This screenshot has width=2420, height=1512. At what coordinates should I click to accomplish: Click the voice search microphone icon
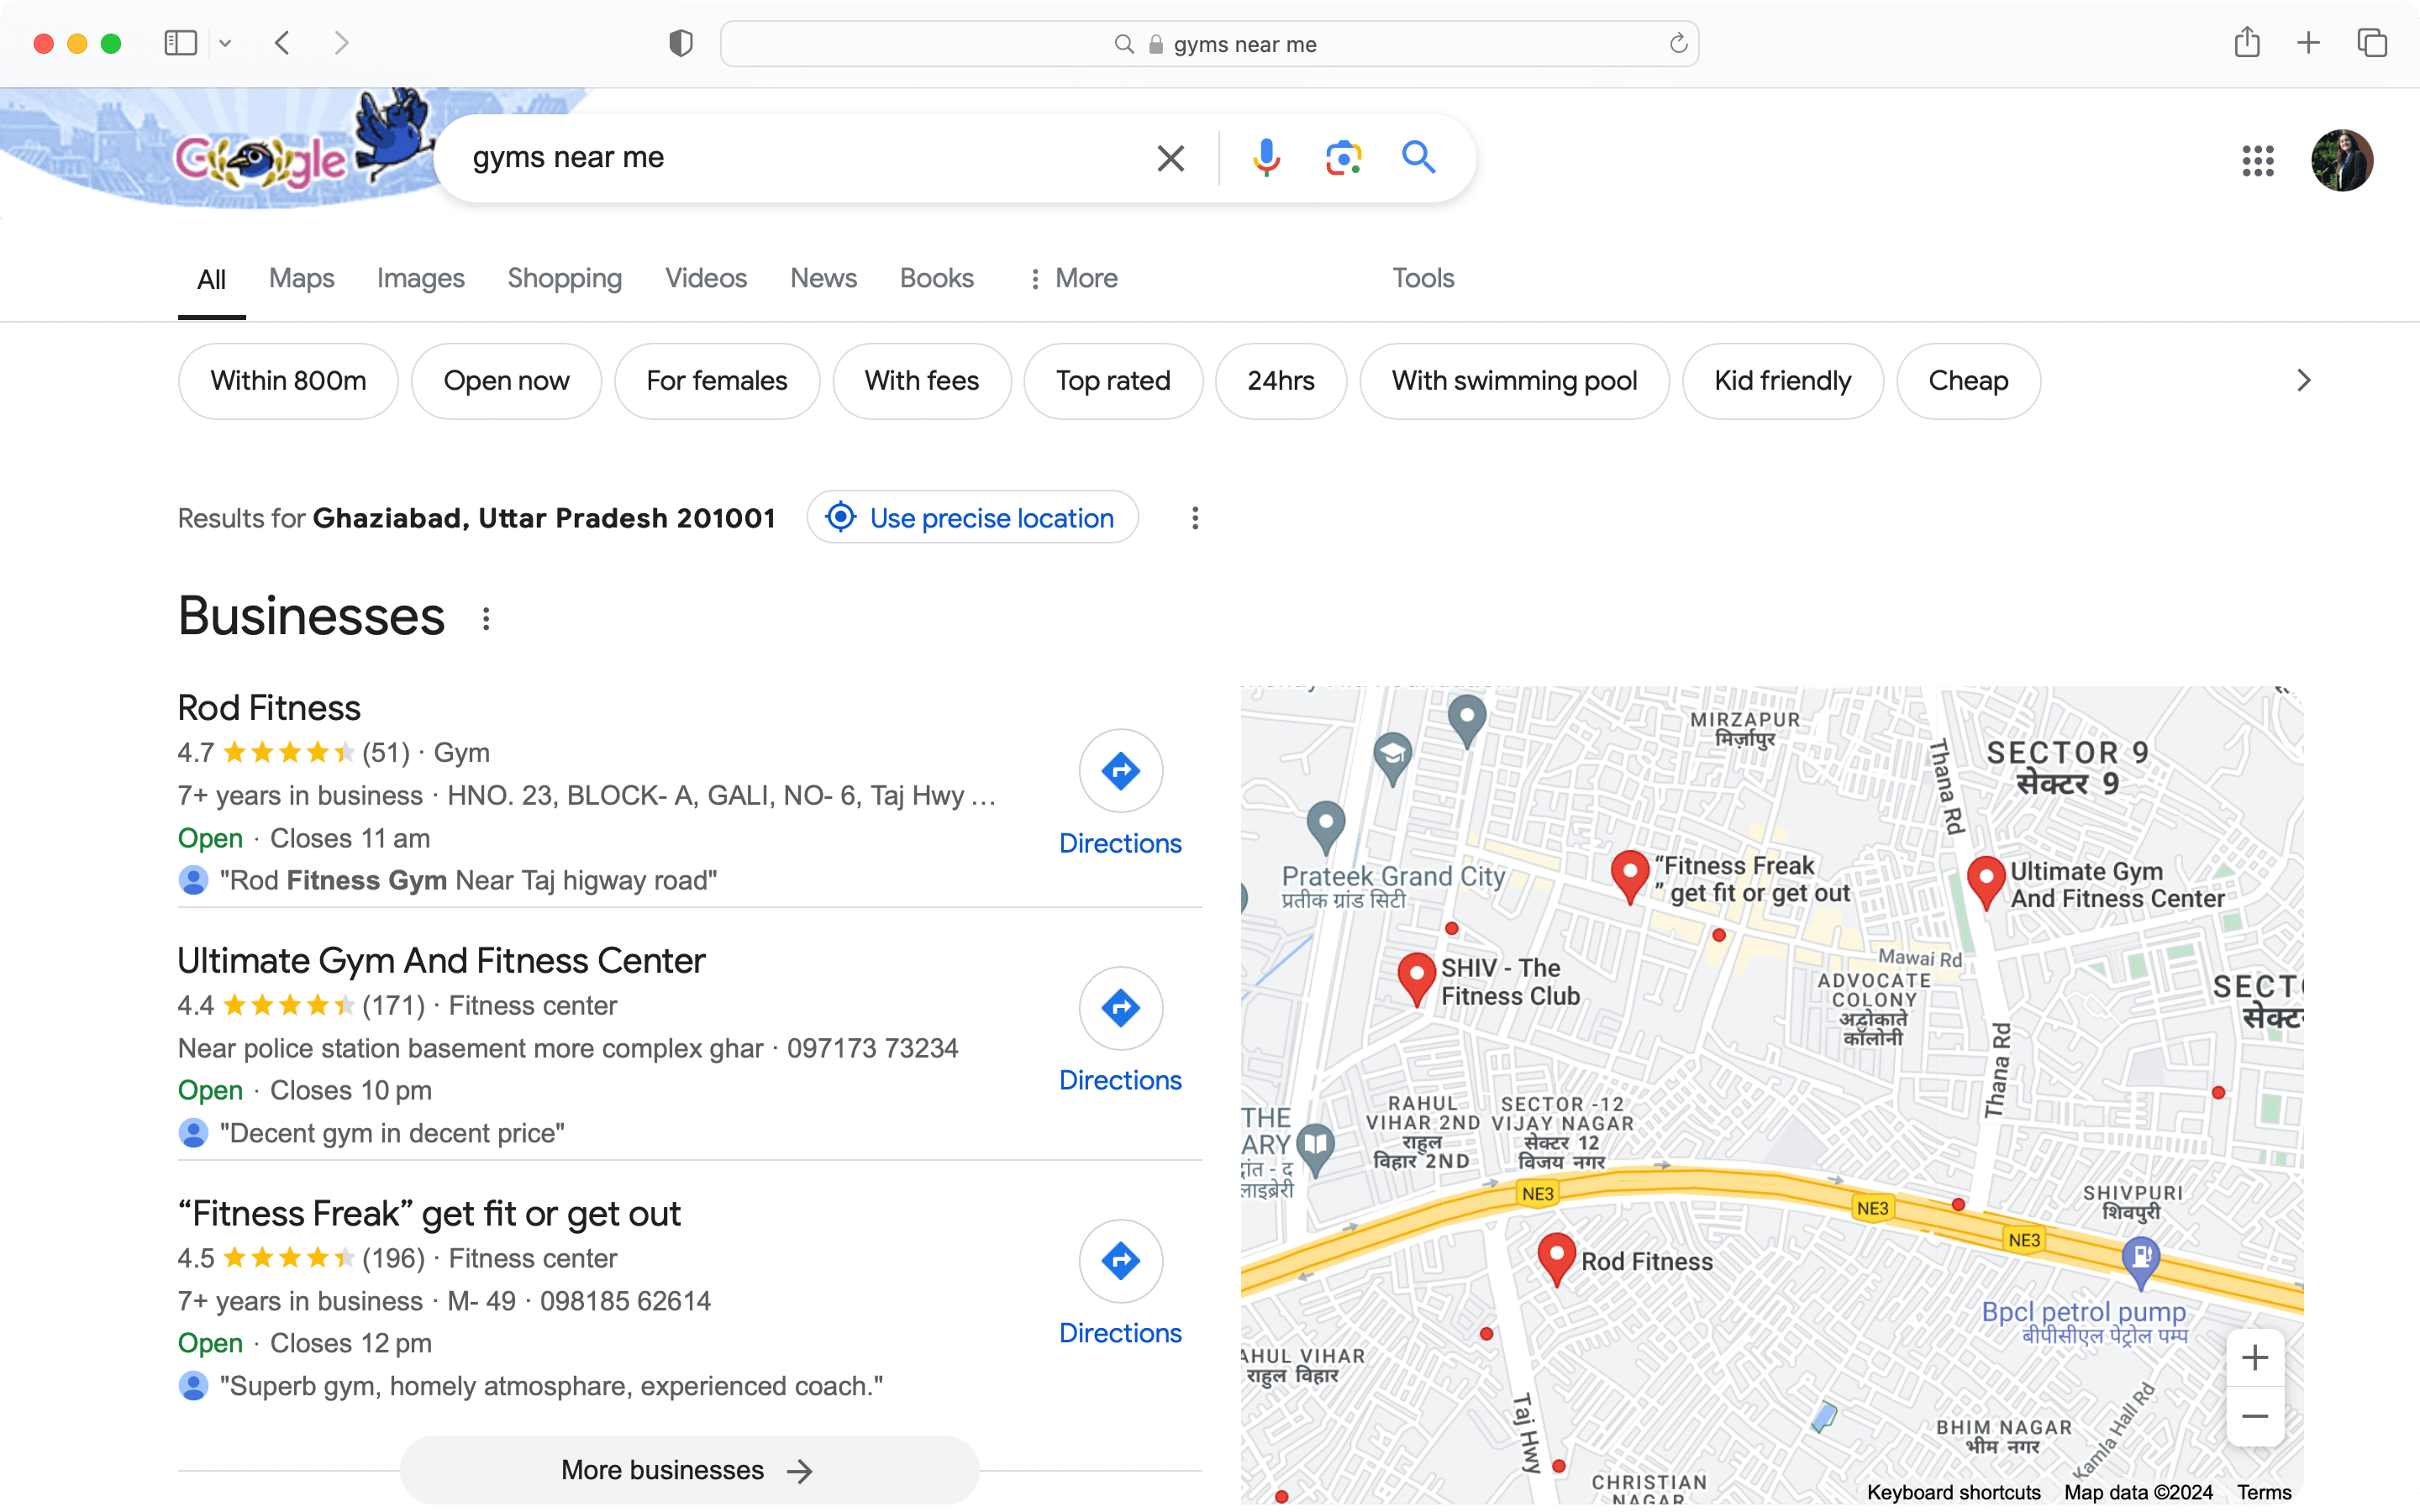point(1266,159)
